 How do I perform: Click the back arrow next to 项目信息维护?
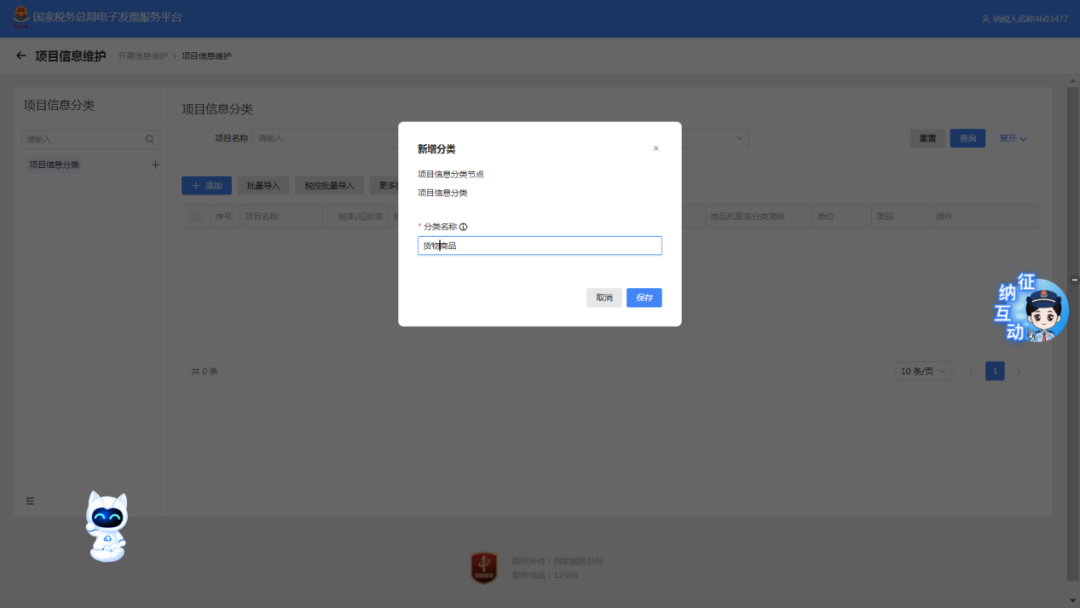click(21, 56)
